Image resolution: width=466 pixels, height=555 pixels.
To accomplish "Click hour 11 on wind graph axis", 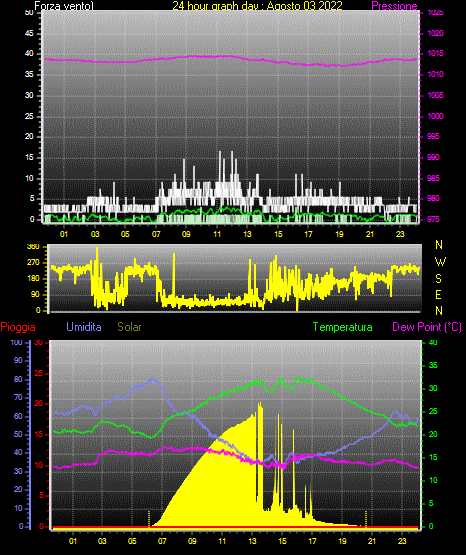I will [x=217, y=234].
